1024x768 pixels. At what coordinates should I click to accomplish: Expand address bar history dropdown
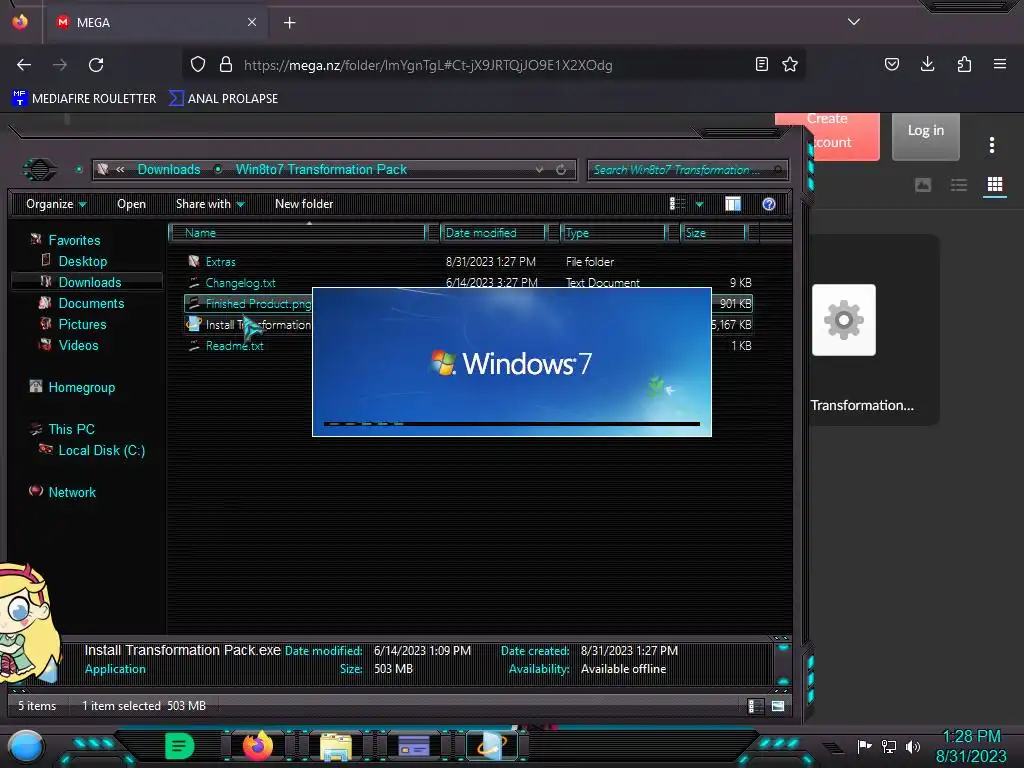tap(539, 170)
